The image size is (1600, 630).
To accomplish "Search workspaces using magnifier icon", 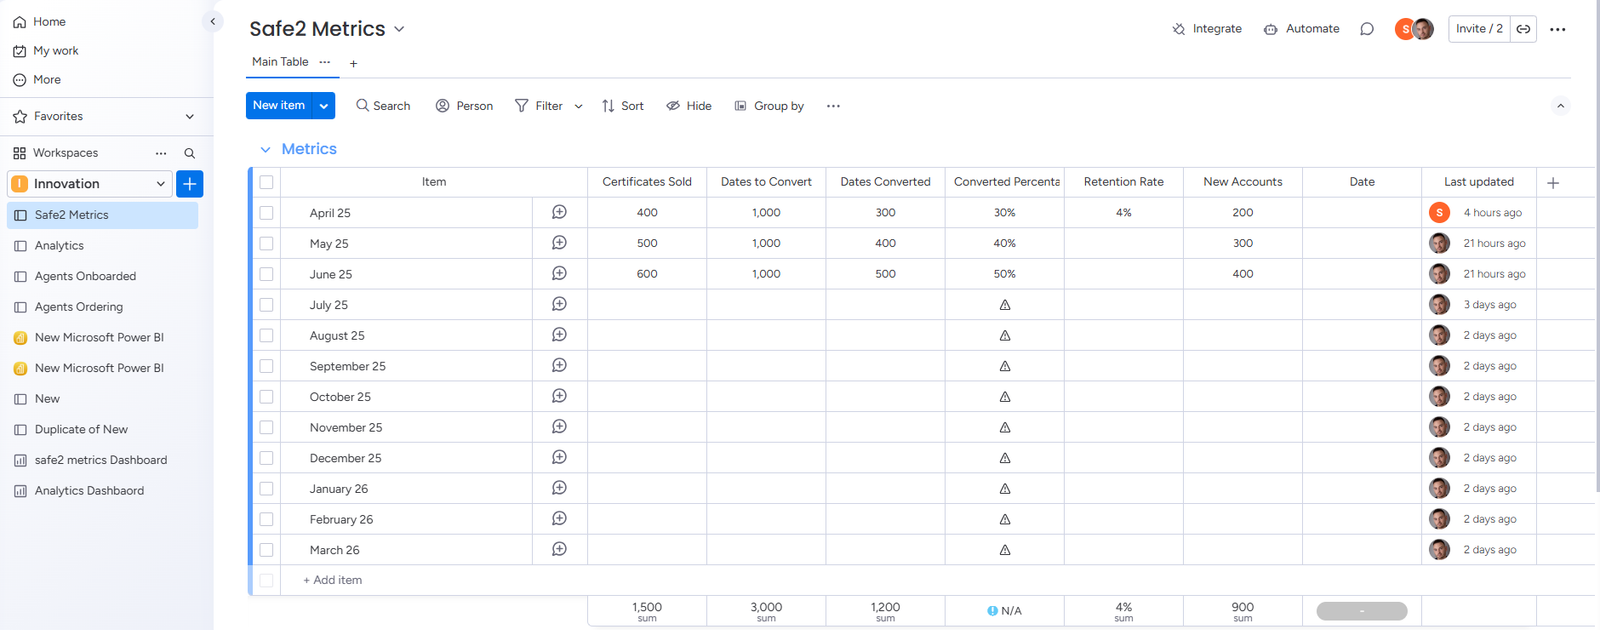I will pos(190,153).
